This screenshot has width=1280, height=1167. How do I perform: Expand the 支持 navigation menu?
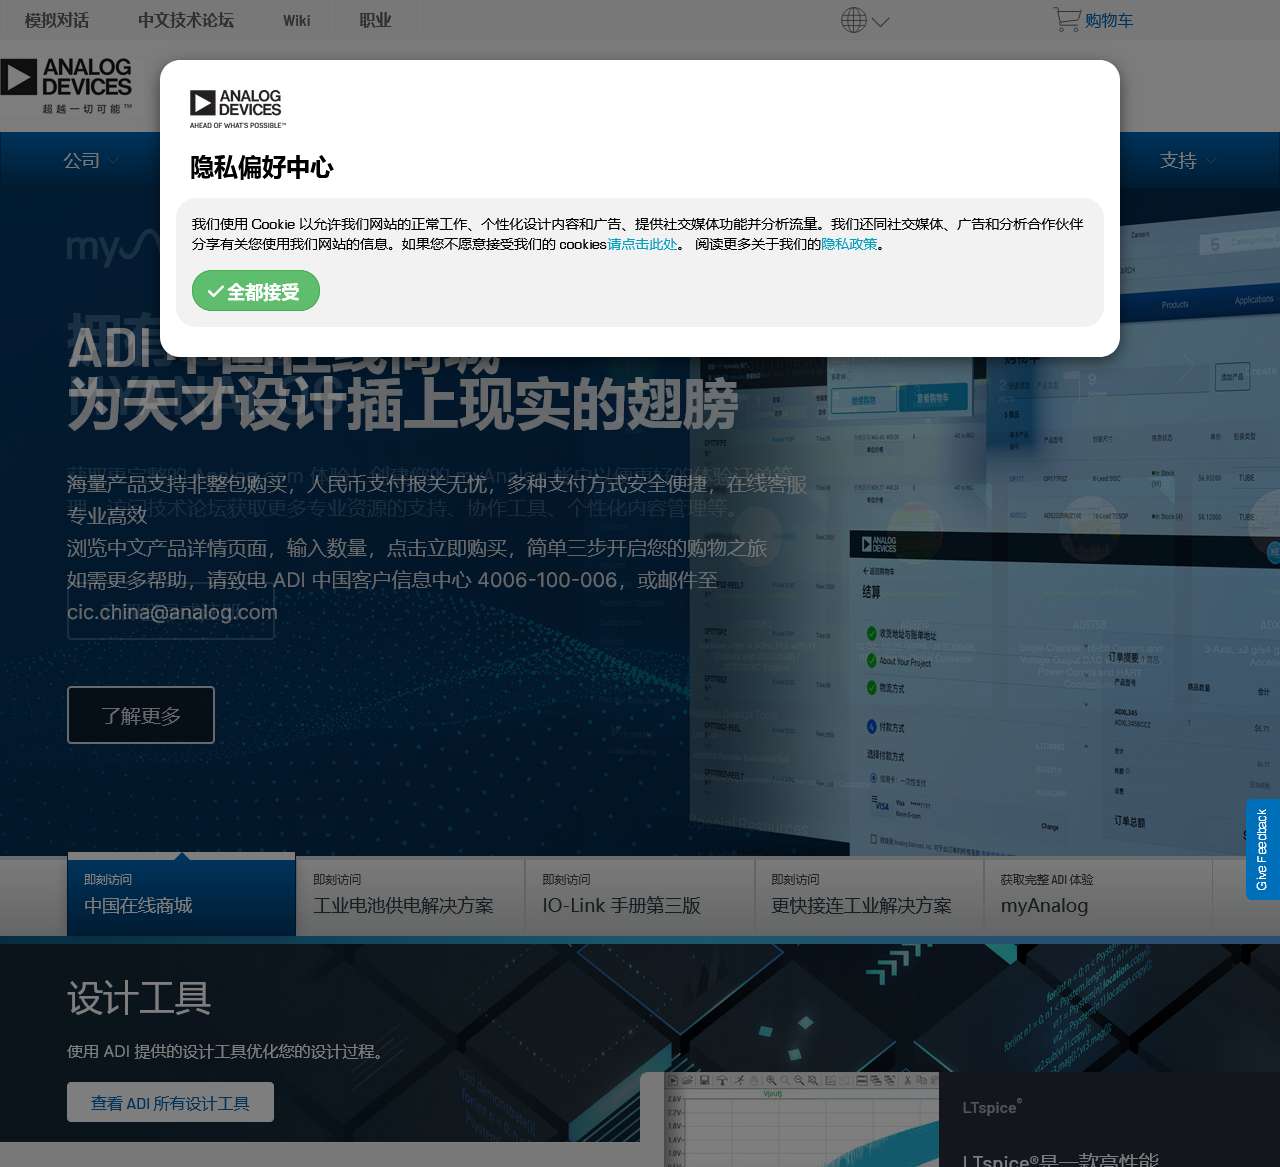coord(1187,160)
